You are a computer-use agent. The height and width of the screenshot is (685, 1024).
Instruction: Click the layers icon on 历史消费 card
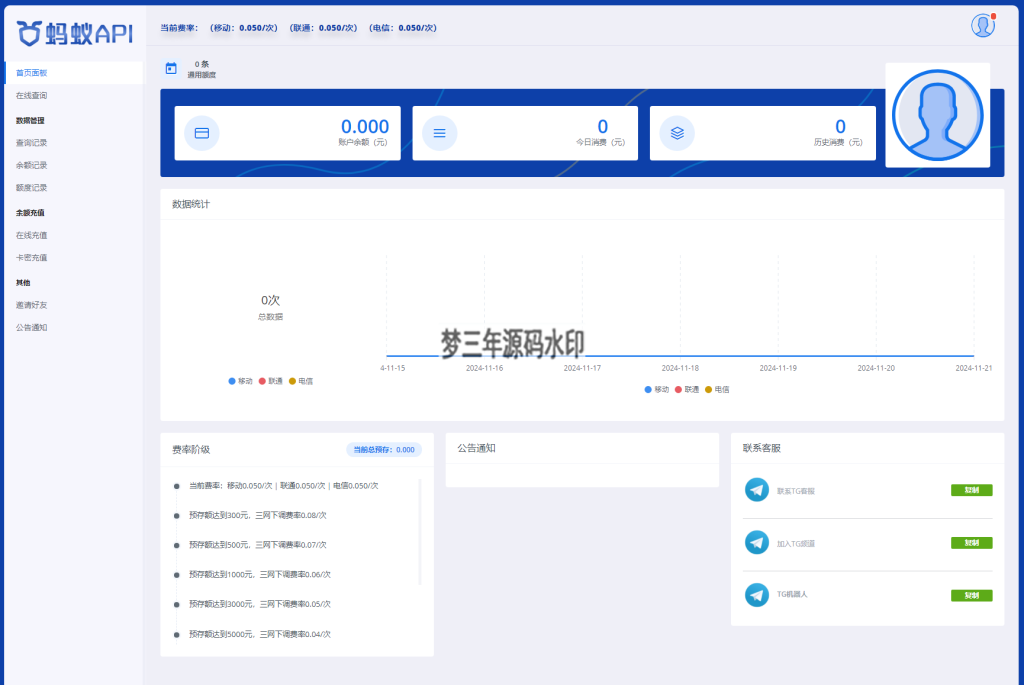pos(677,133)
